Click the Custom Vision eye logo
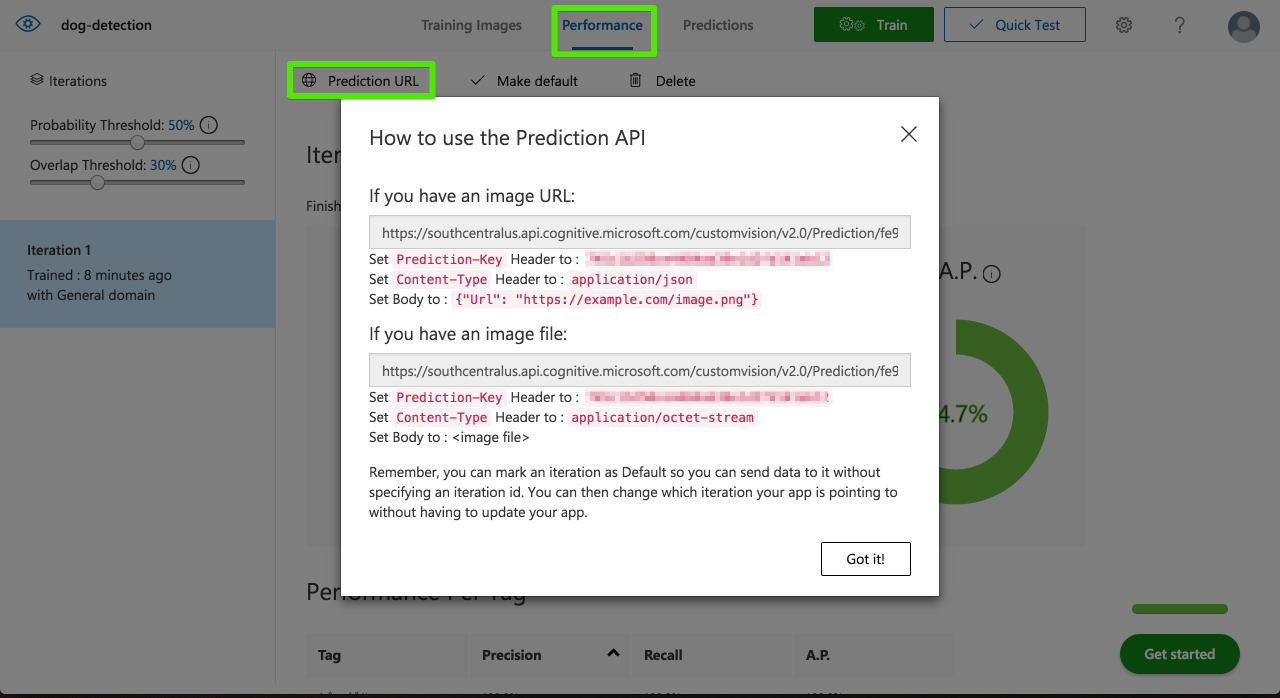The width and height of the screenshot is (1280, 698). tap(26, 22)
